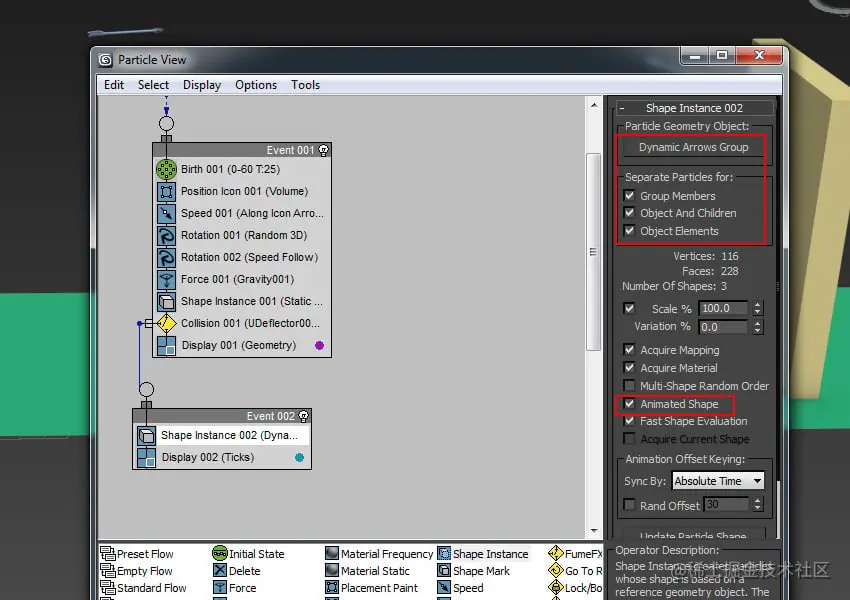This screenshot has width=850, height=600.
Task: Click the teal Display 002 color swatch
Action: click(299, 457)
